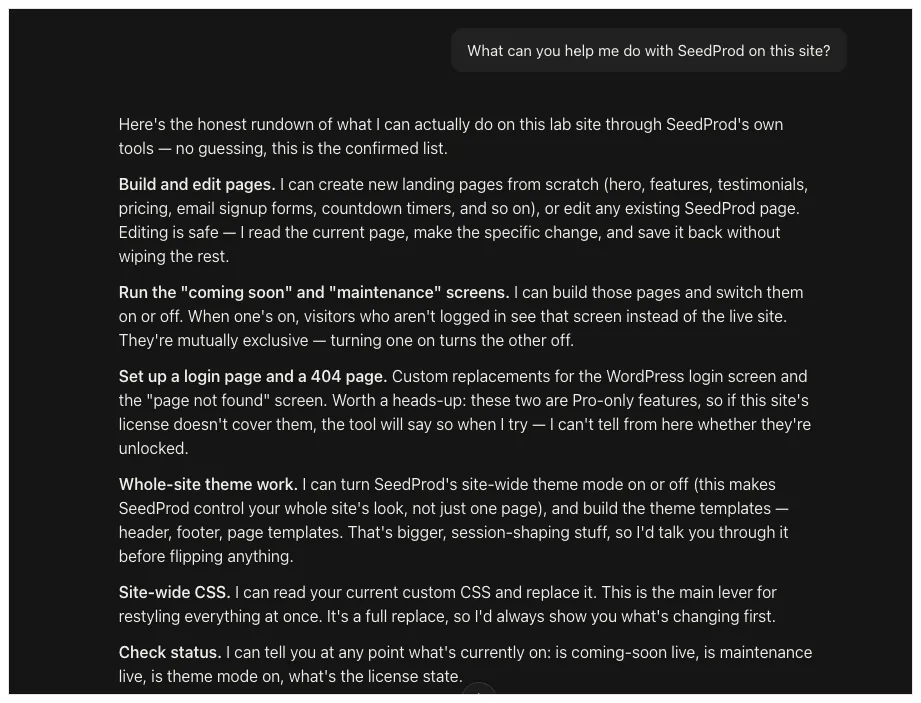Click the bold "Whole-site theme work." heading
Screen dimensions: 921x703
tap(208, 485)
